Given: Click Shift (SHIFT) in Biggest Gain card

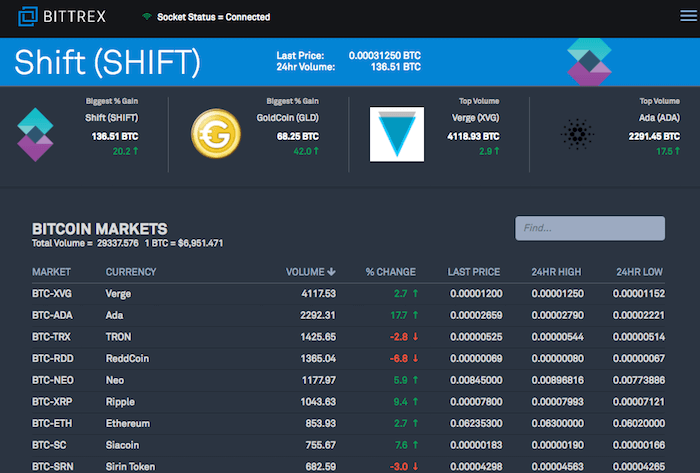Looking at the screenshot, I should [112, 118].
